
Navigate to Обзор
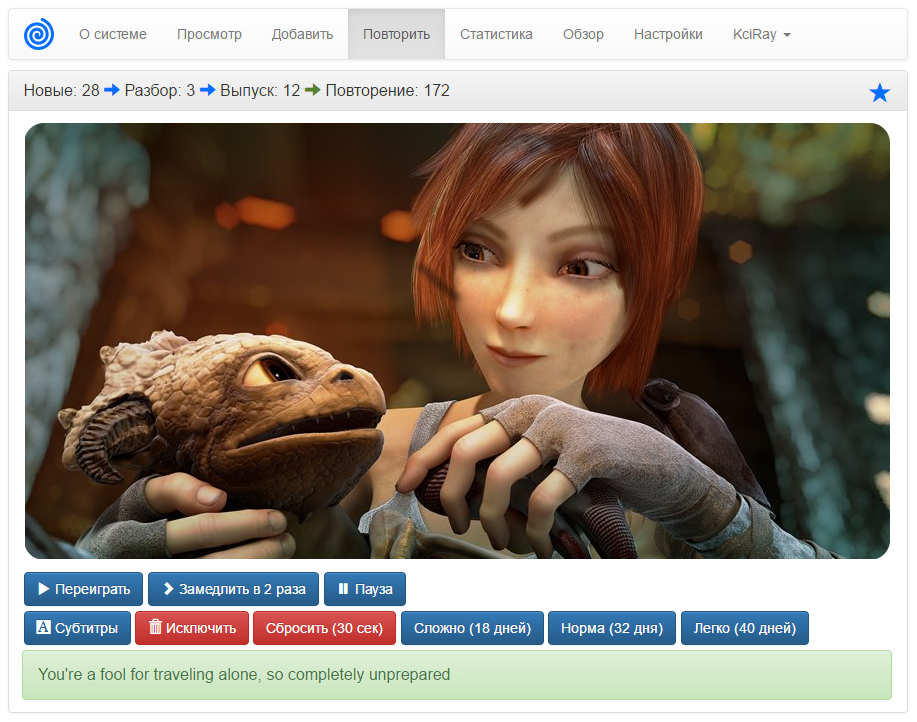coord(583,34)
